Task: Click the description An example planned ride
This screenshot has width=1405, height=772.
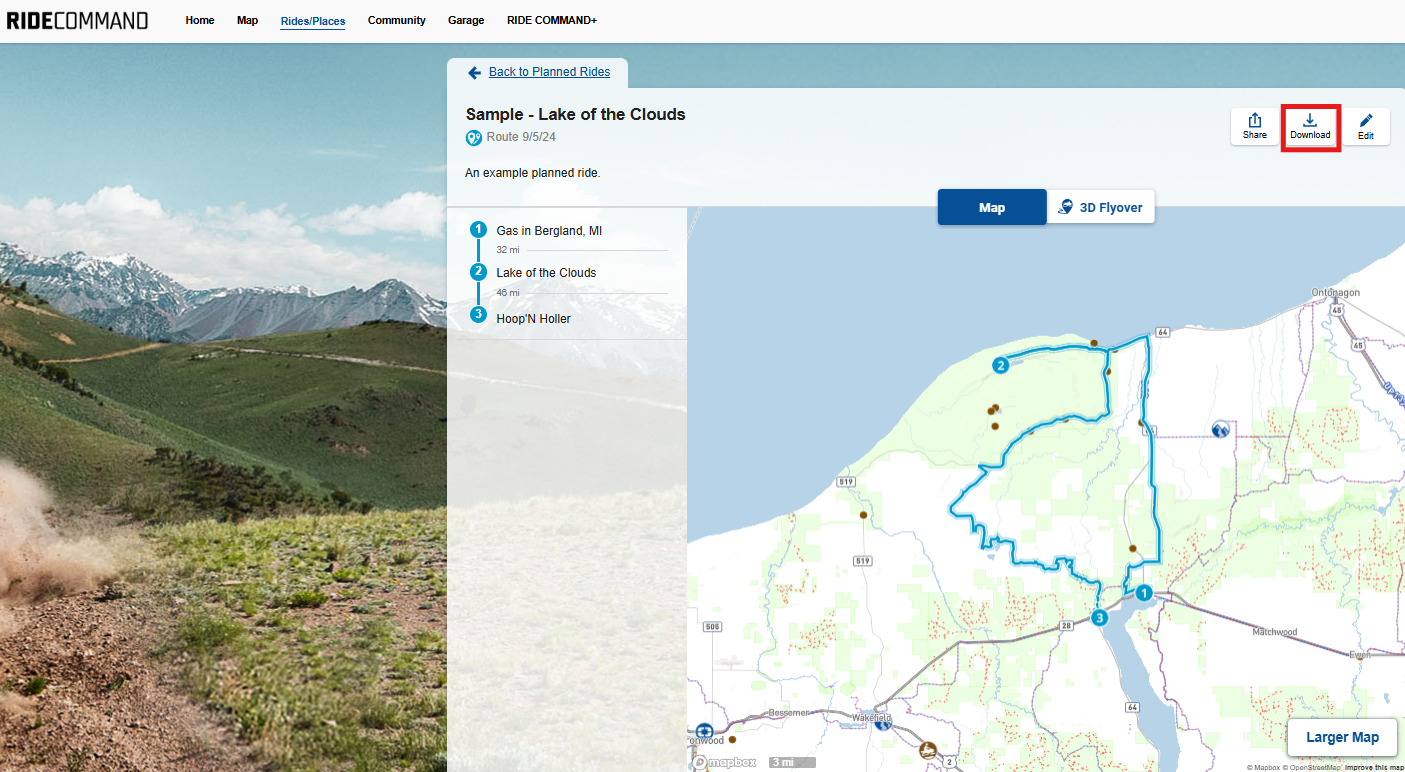Action: tap(533, 173)
